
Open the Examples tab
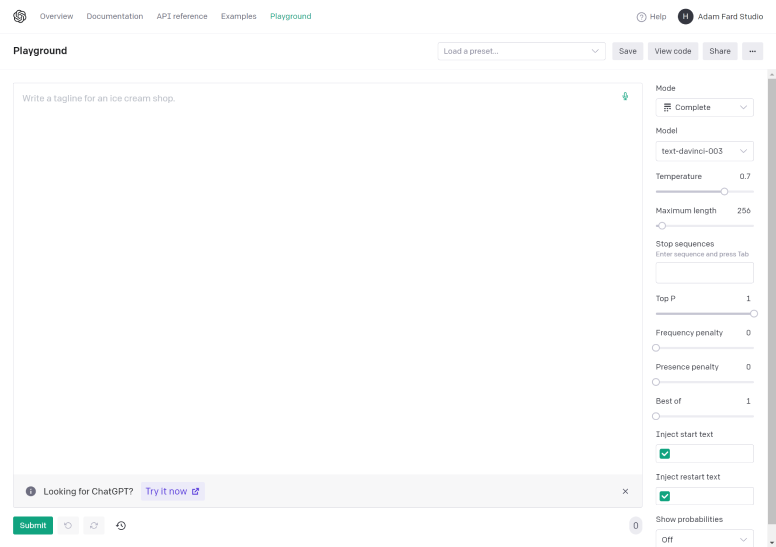tap(239, 16)
